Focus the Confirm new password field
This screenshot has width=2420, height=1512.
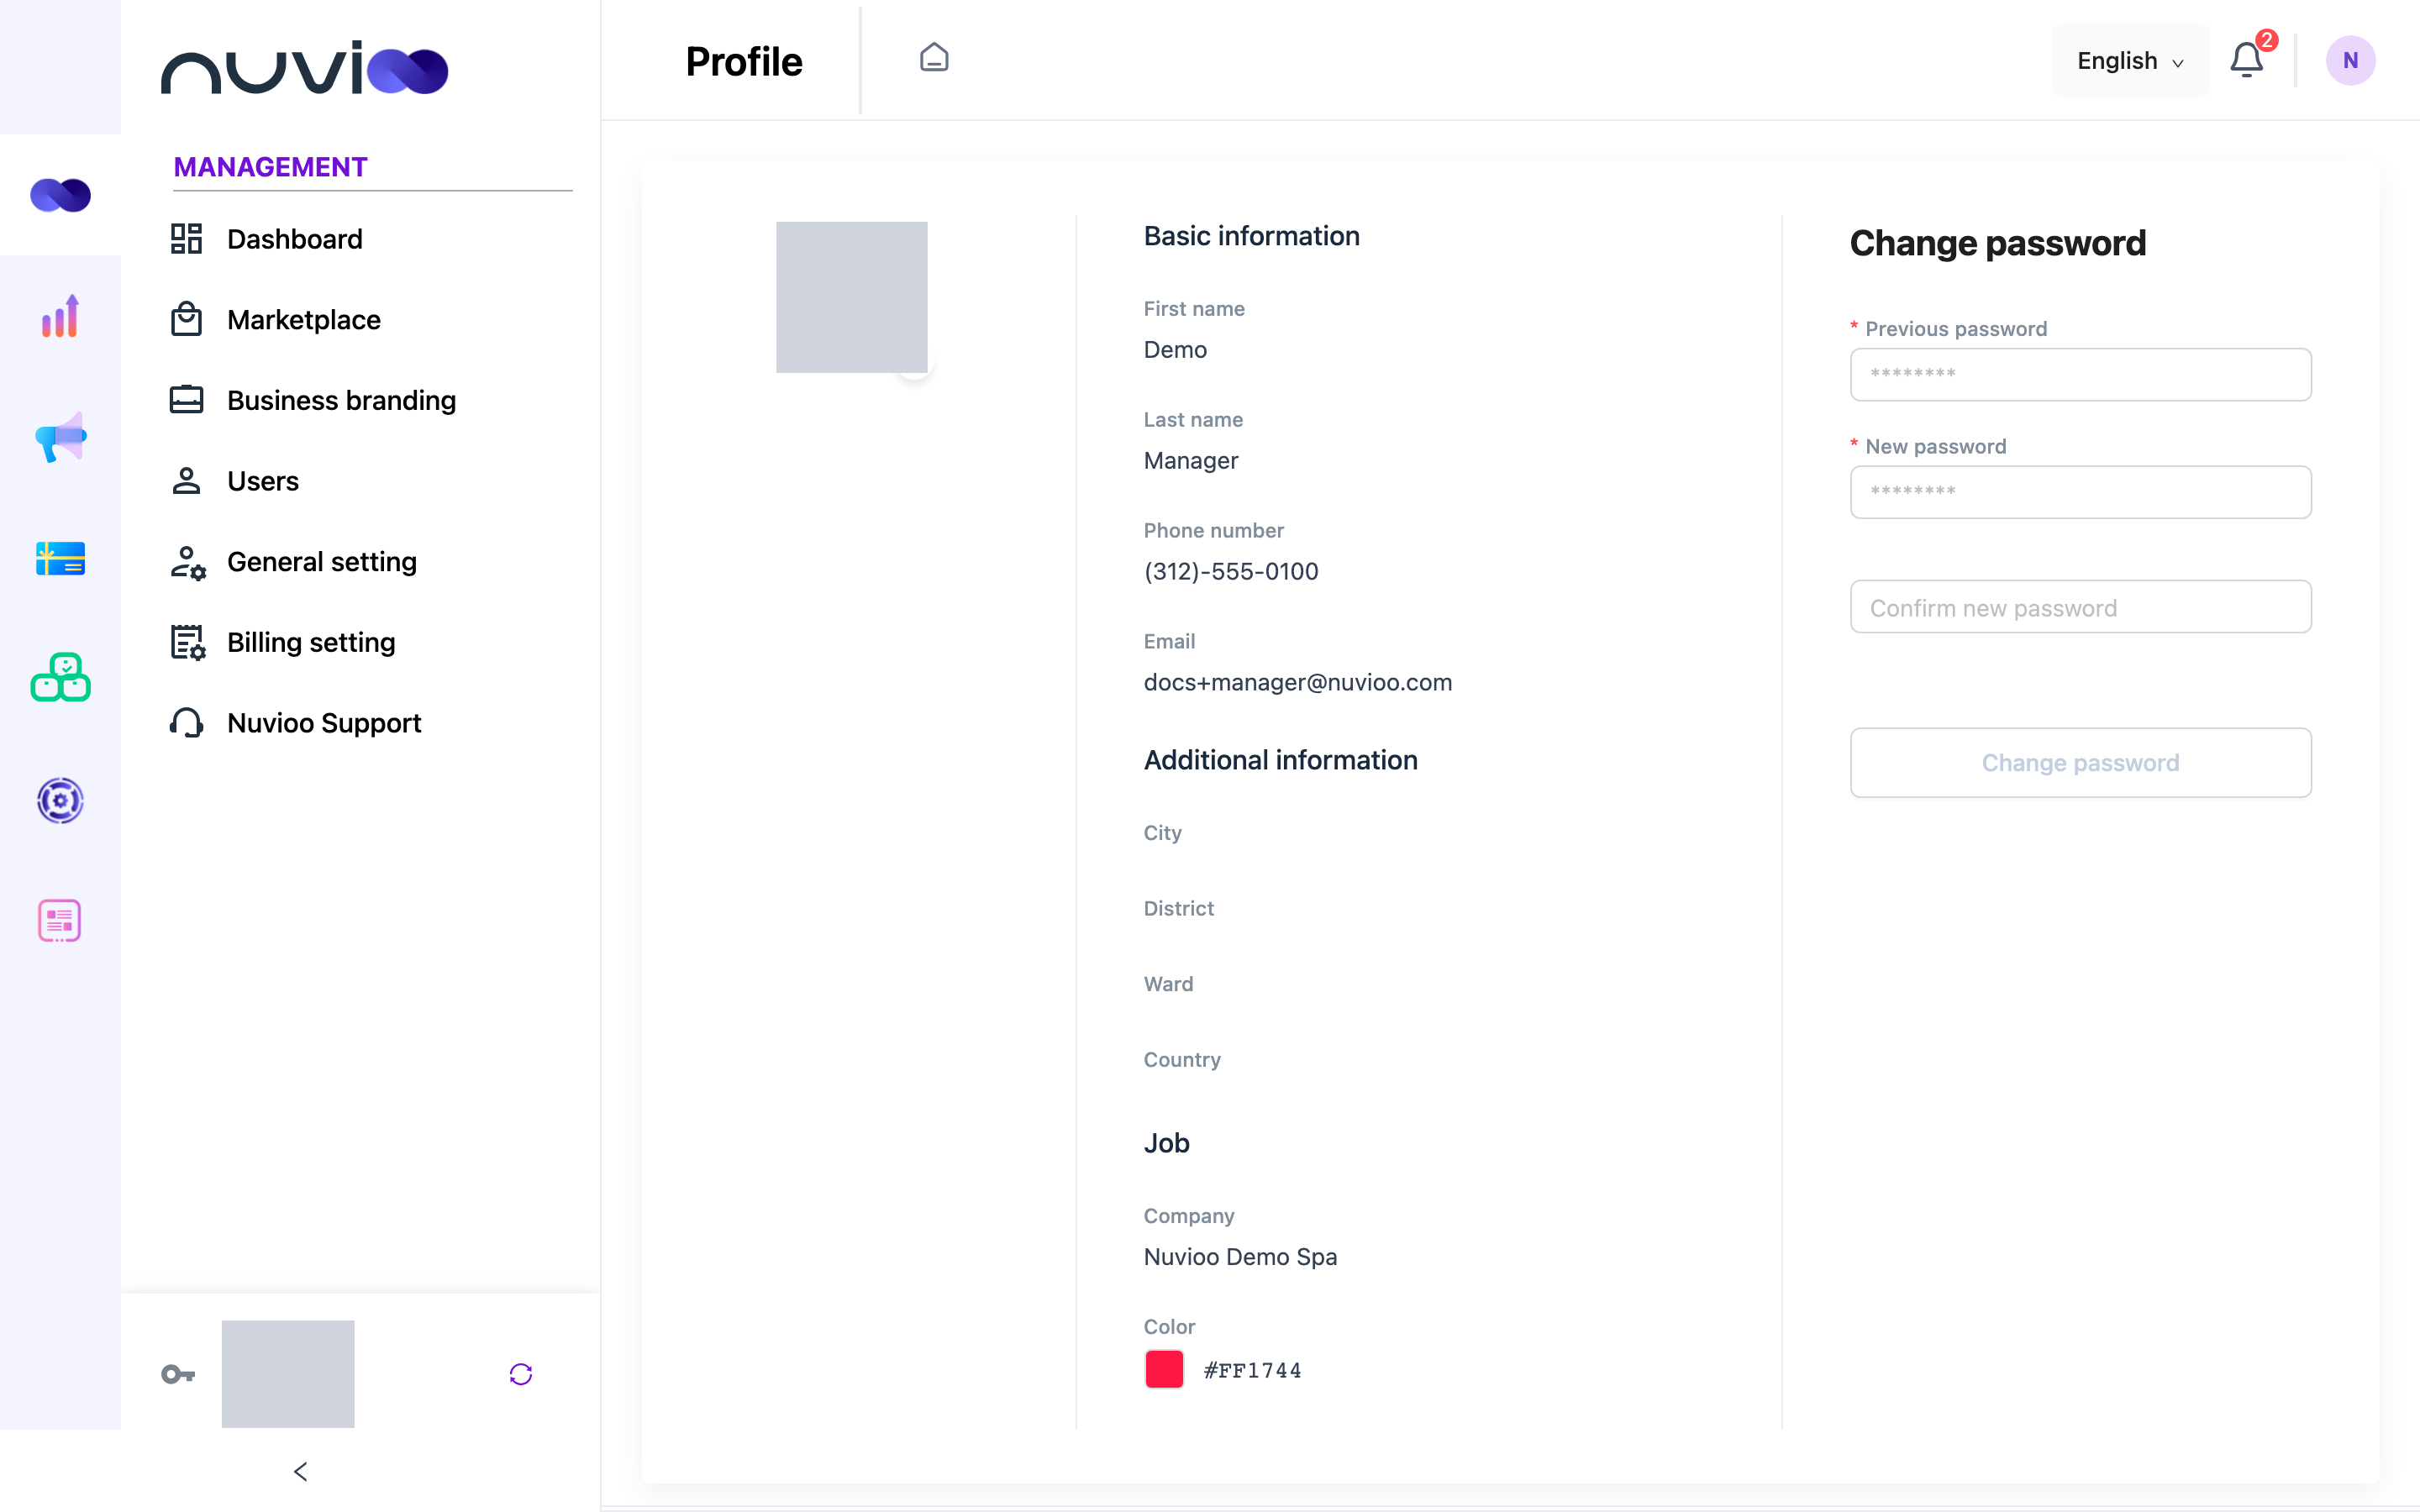2080,607
